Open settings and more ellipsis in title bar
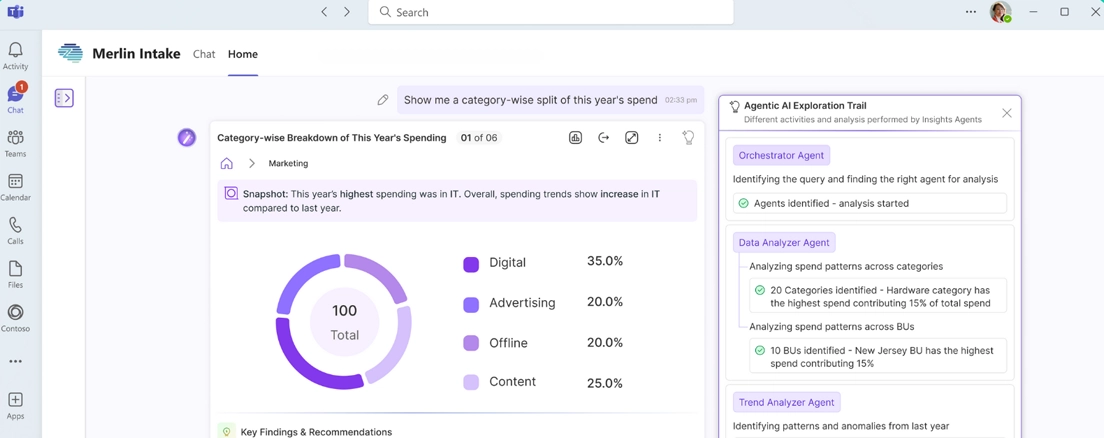Screen dimensions: 1104x438 click(x=971, y=12)
